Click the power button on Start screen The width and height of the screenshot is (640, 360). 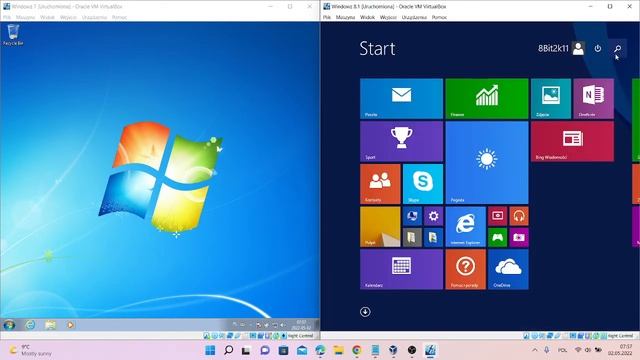point(598,48)
